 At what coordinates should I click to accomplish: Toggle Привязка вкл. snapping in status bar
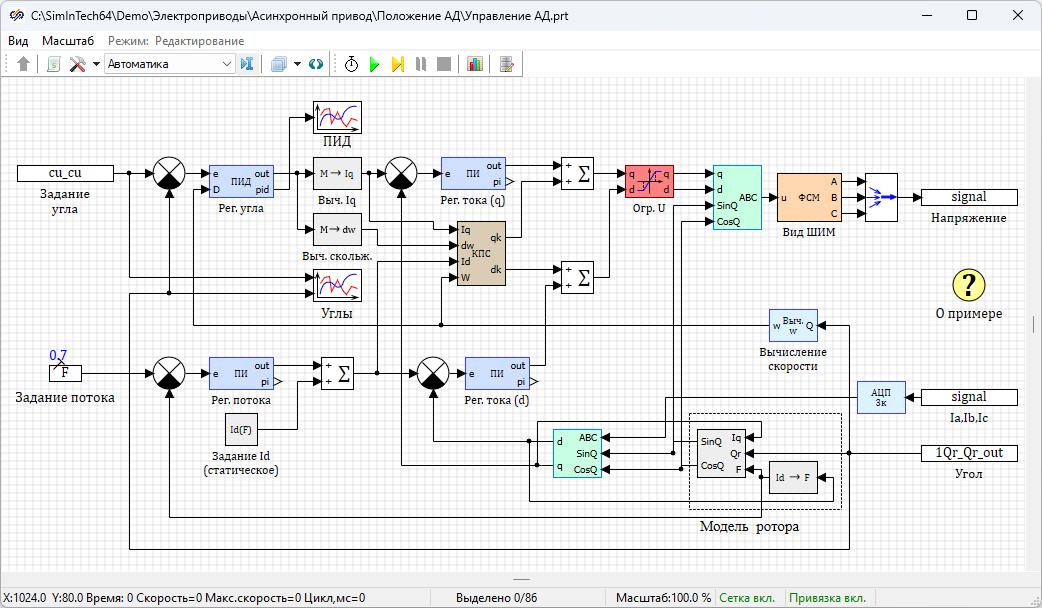click(827, 598)
